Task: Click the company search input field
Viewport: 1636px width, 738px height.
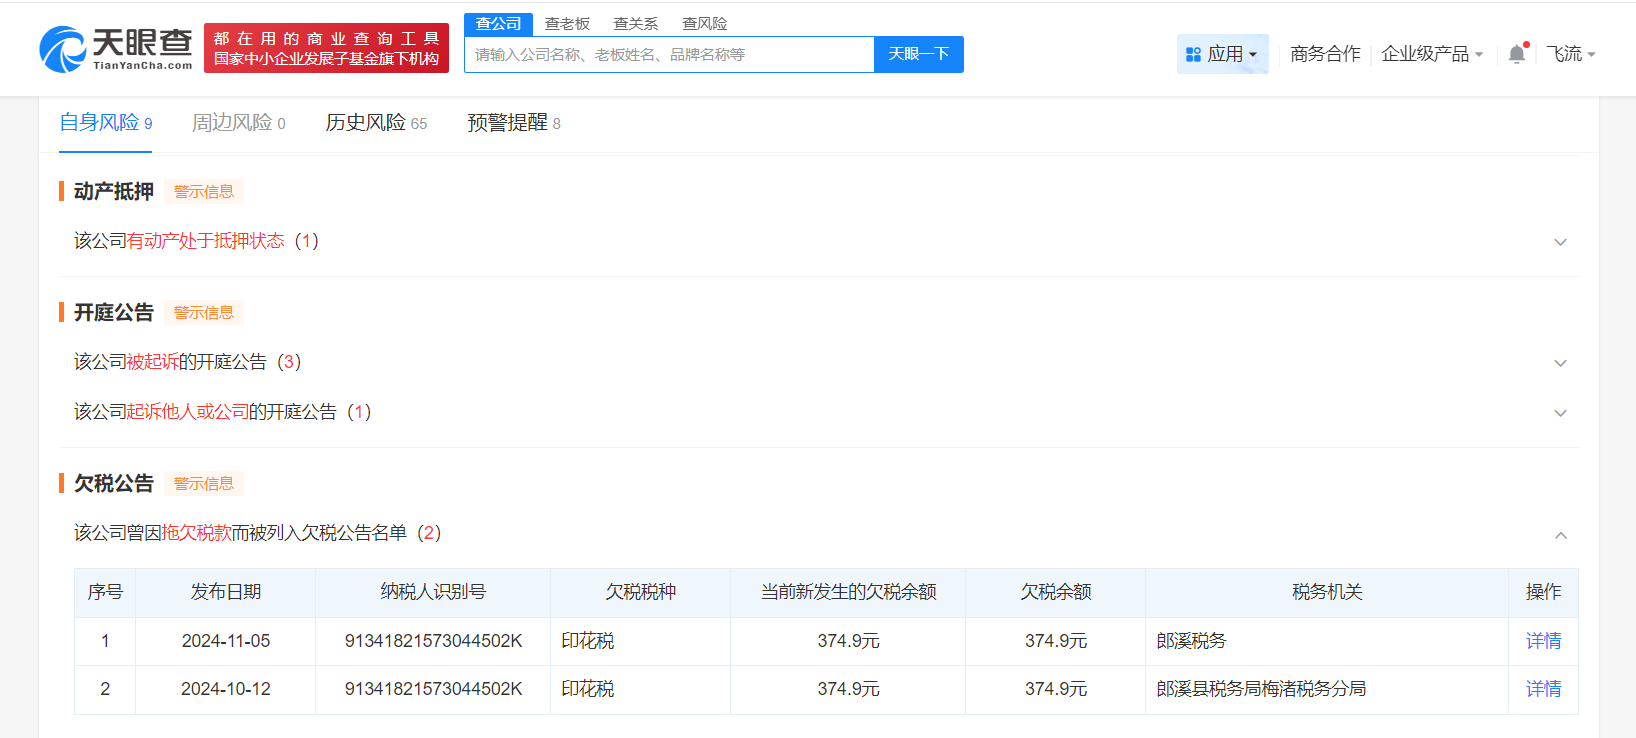Action: 668,55
